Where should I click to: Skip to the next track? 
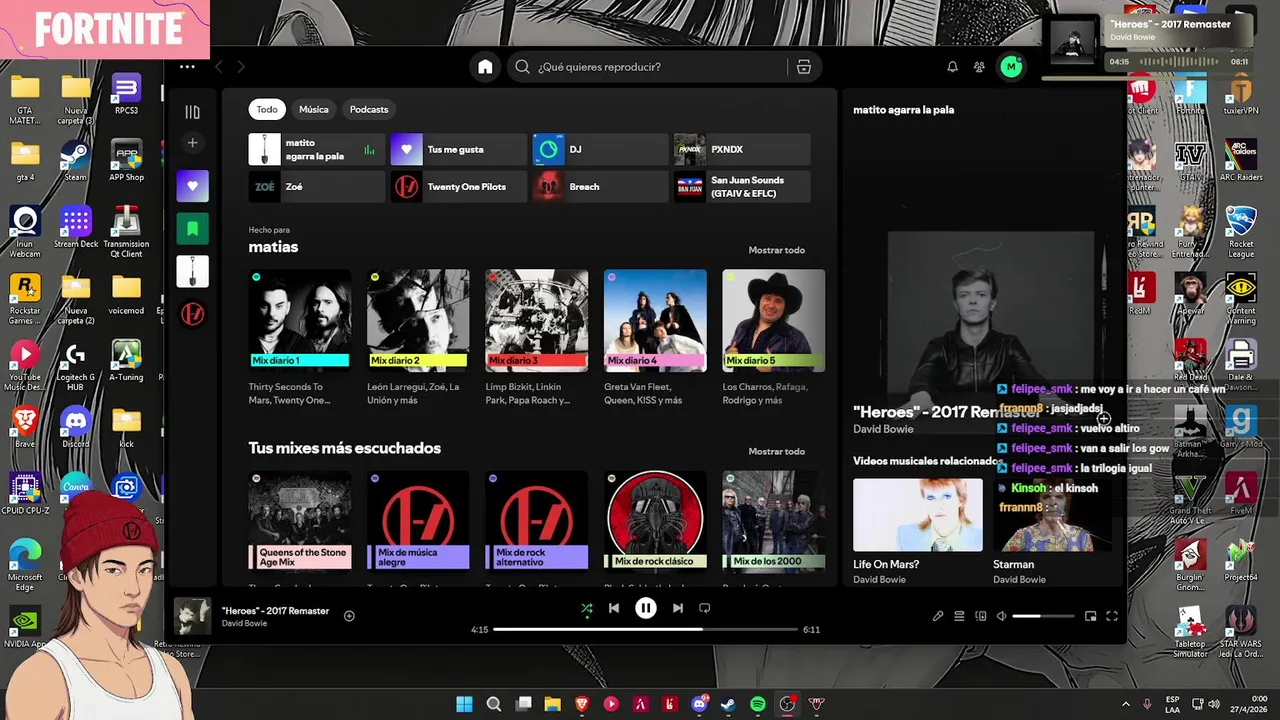click(x=678, y=608)
